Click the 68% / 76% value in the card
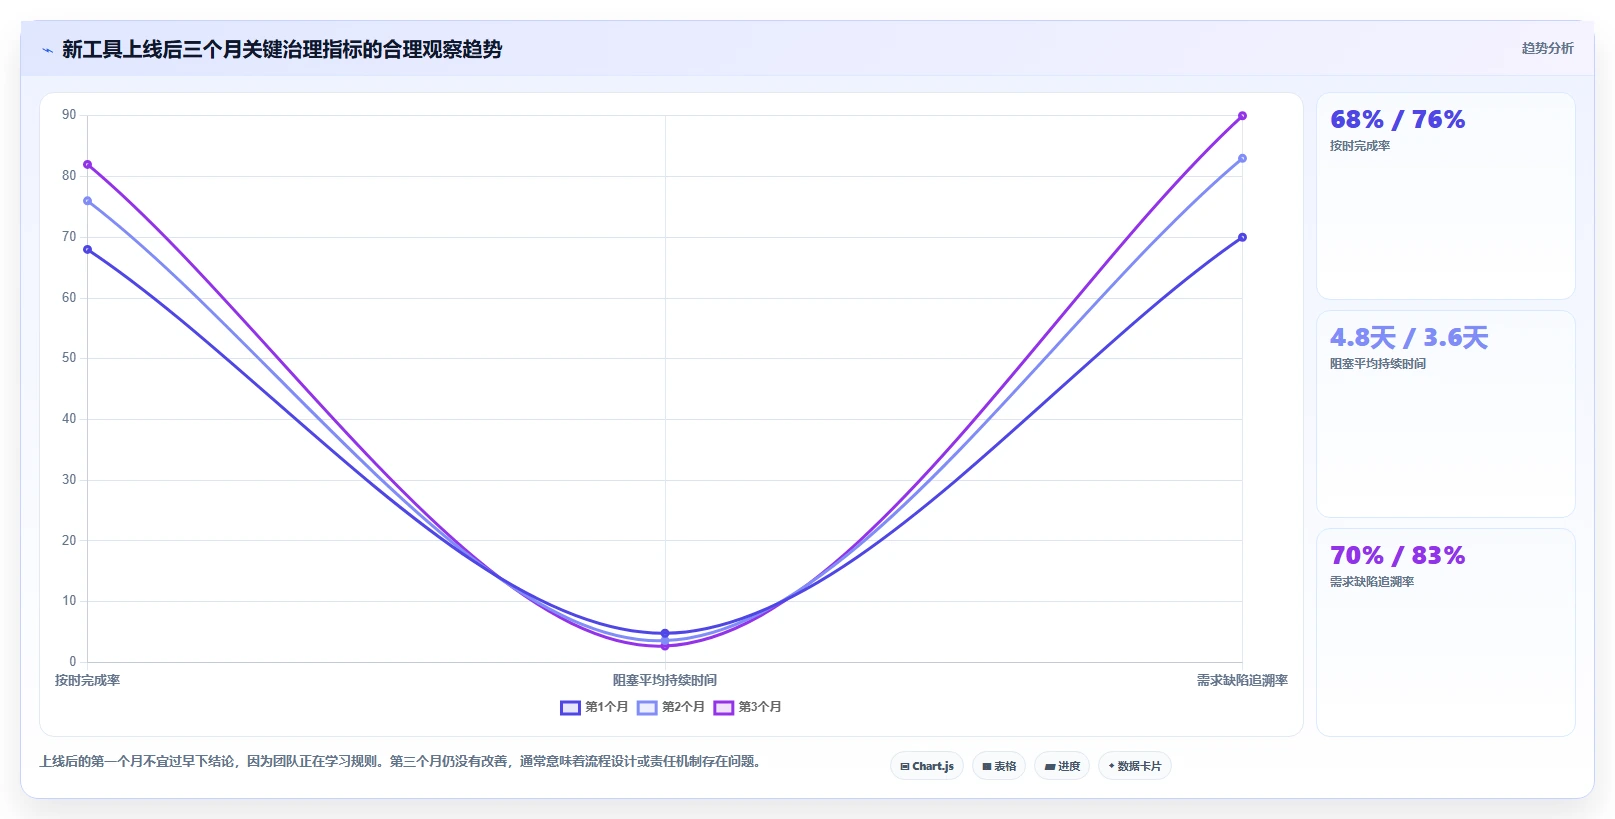The width and height of the screenshot is (1615, 819). click(x=1397, y=120)
